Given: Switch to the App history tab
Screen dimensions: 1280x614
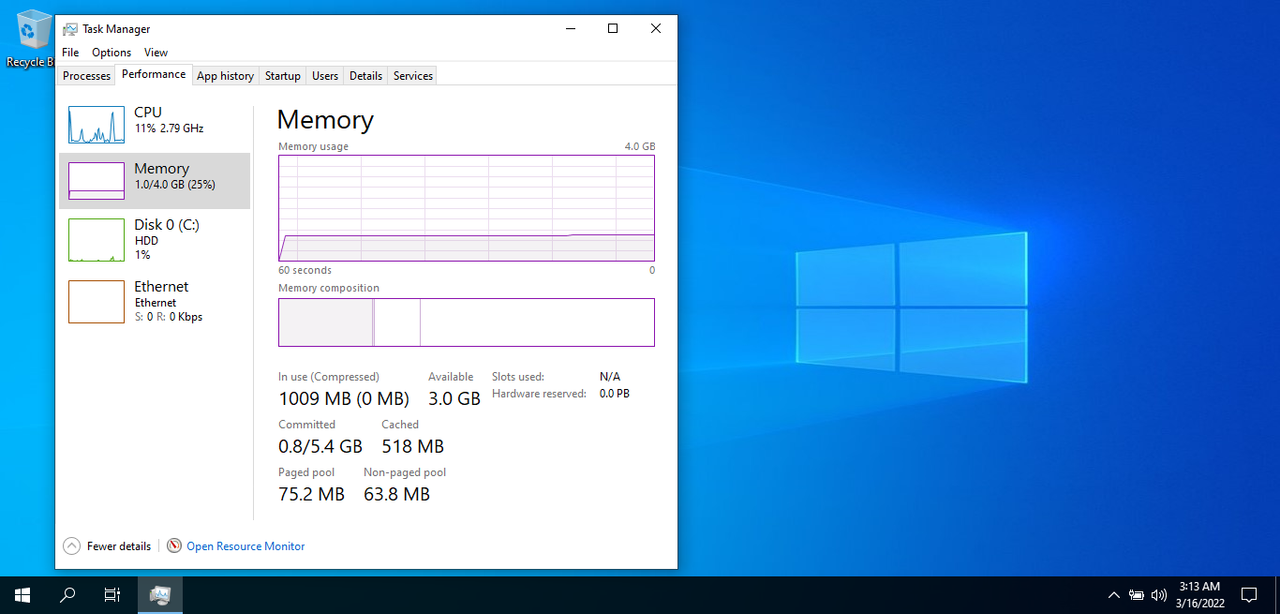Looking at the screenshot, I should click(x=225, y=76).
